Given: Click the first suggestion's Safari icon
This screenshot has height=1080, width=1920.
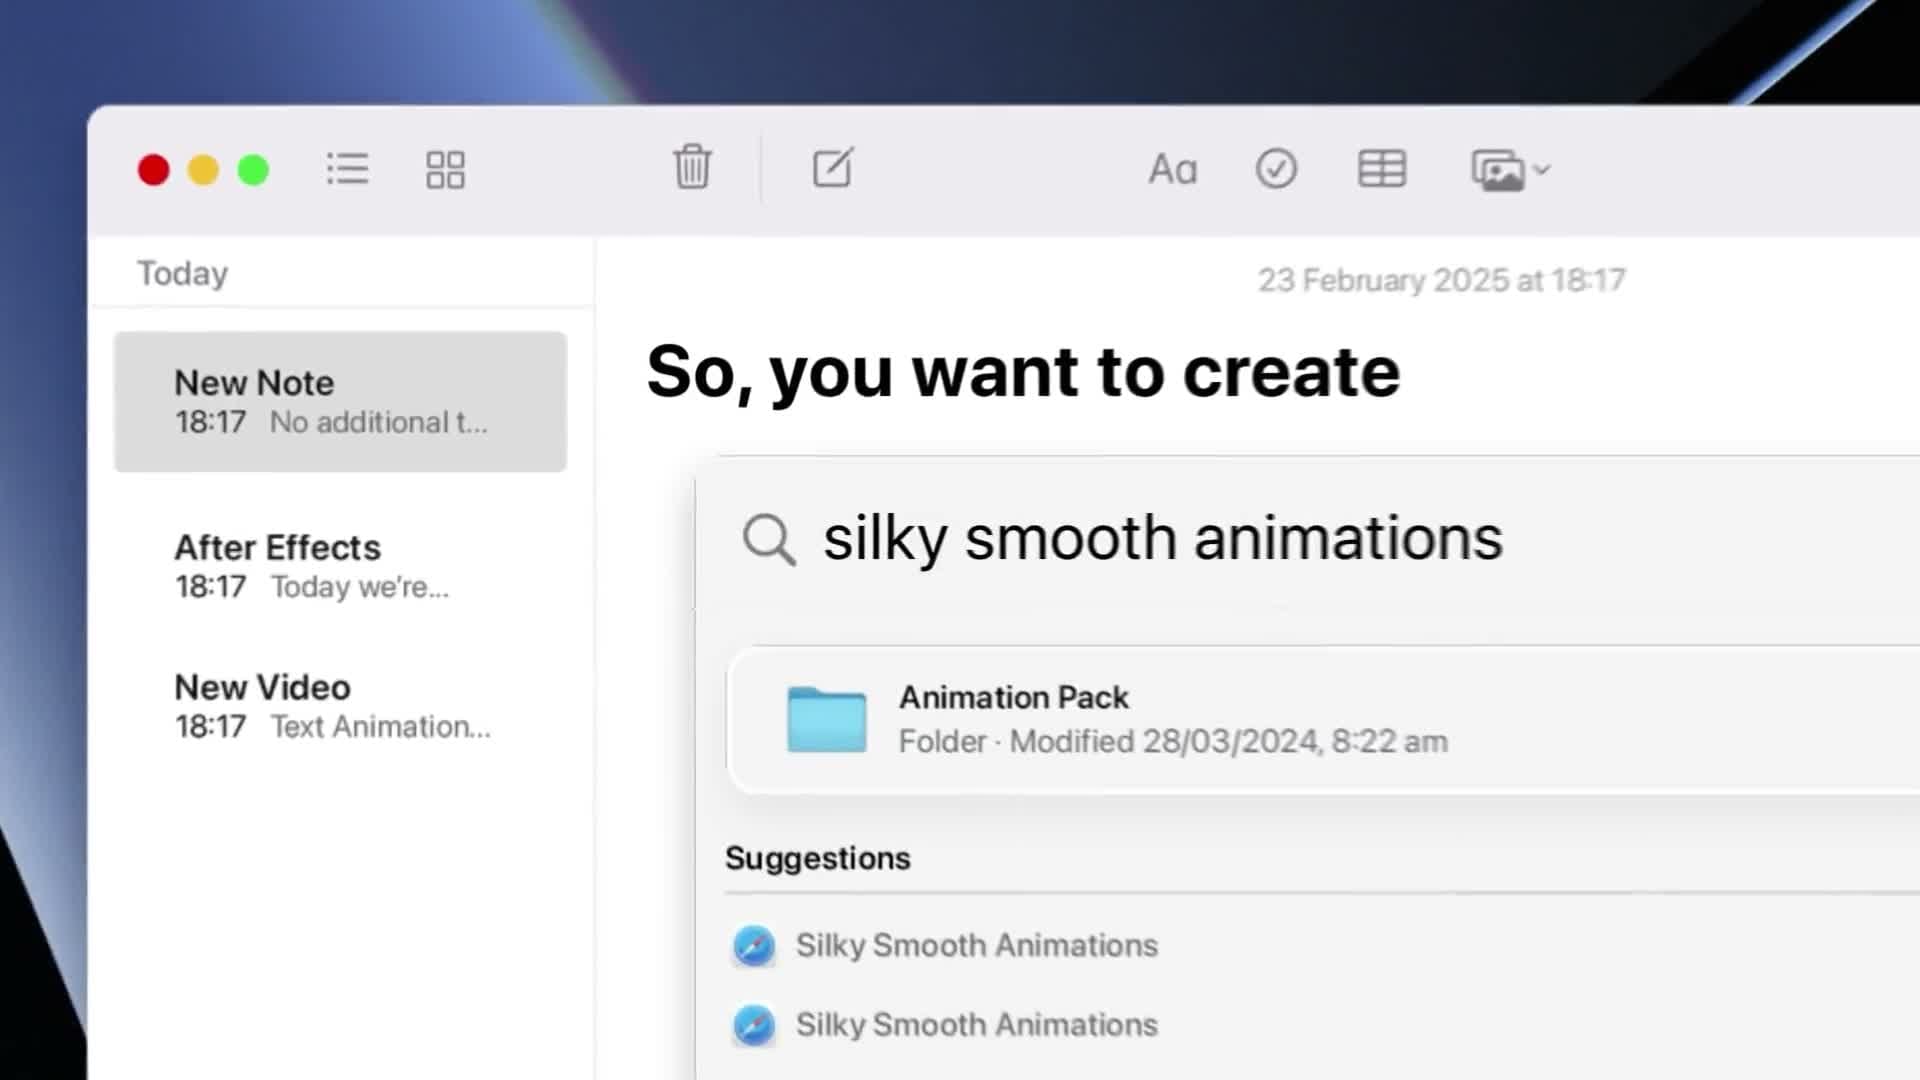Looking at the screenshot, I should tap(754, 946).
